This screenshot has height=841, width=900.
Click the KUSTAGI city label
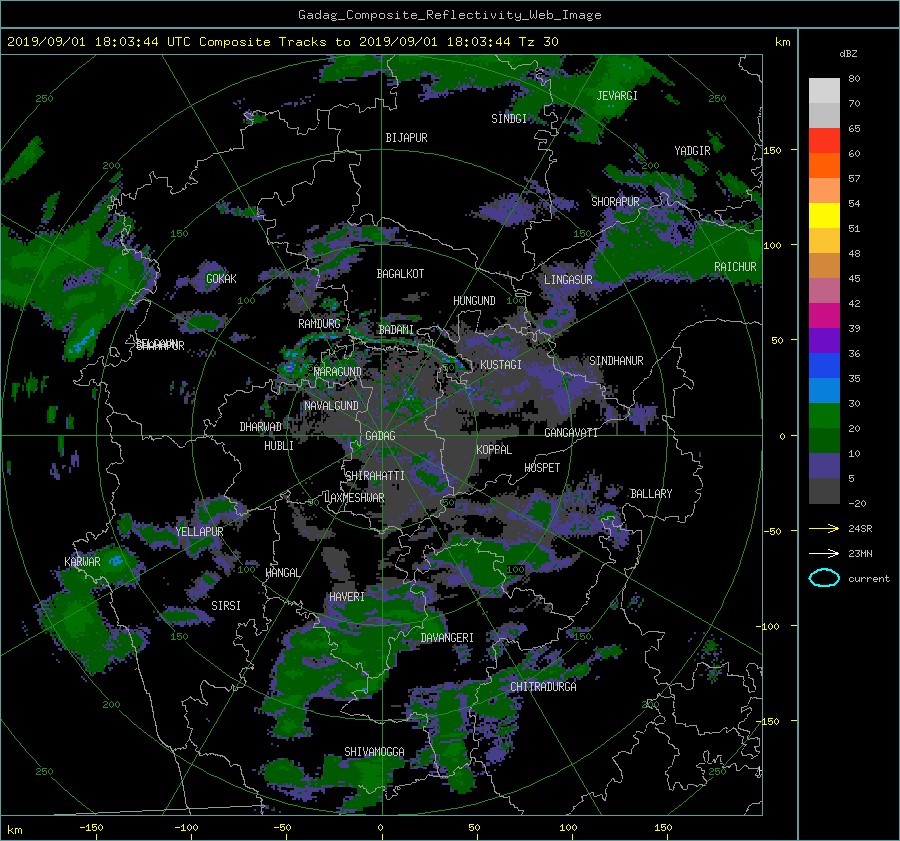pos(501,365)
